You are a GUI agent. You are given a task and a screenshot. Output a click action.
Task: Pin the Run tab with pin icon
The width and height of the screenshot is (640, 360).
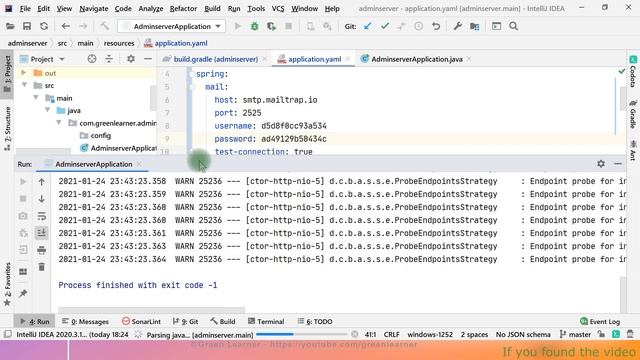(x=23, y=294)
